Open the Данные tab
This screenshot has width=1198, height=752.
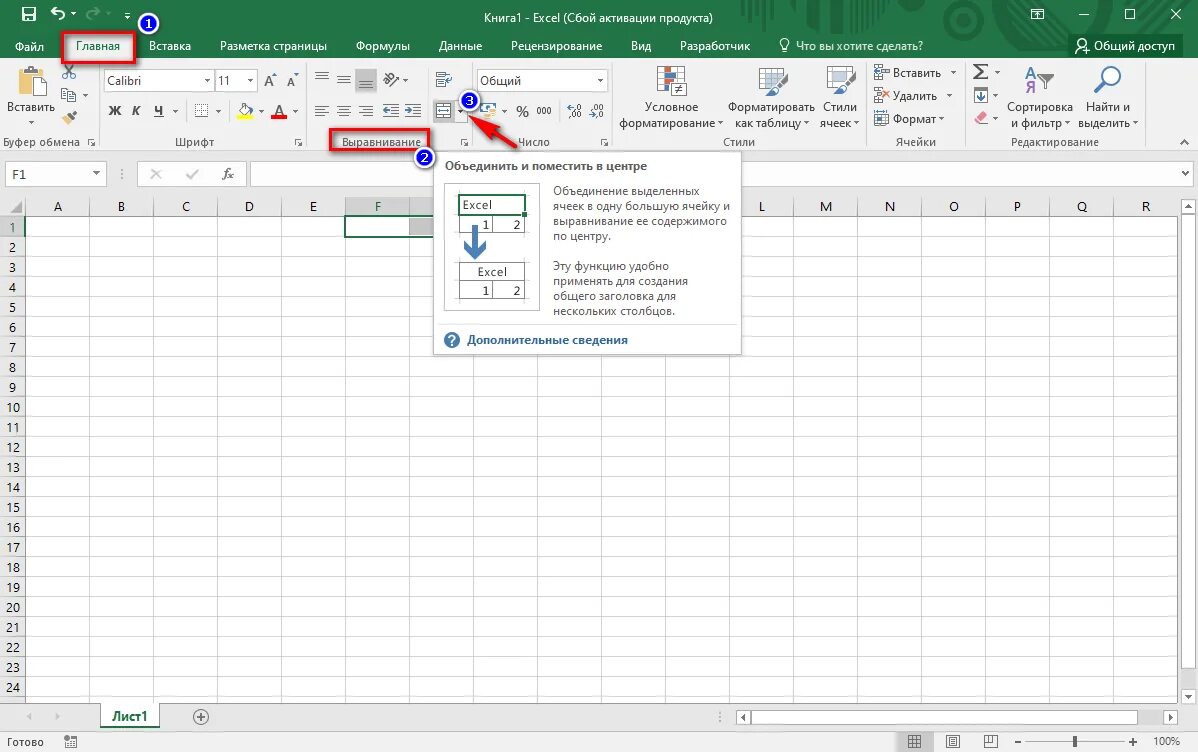point(460,46)
